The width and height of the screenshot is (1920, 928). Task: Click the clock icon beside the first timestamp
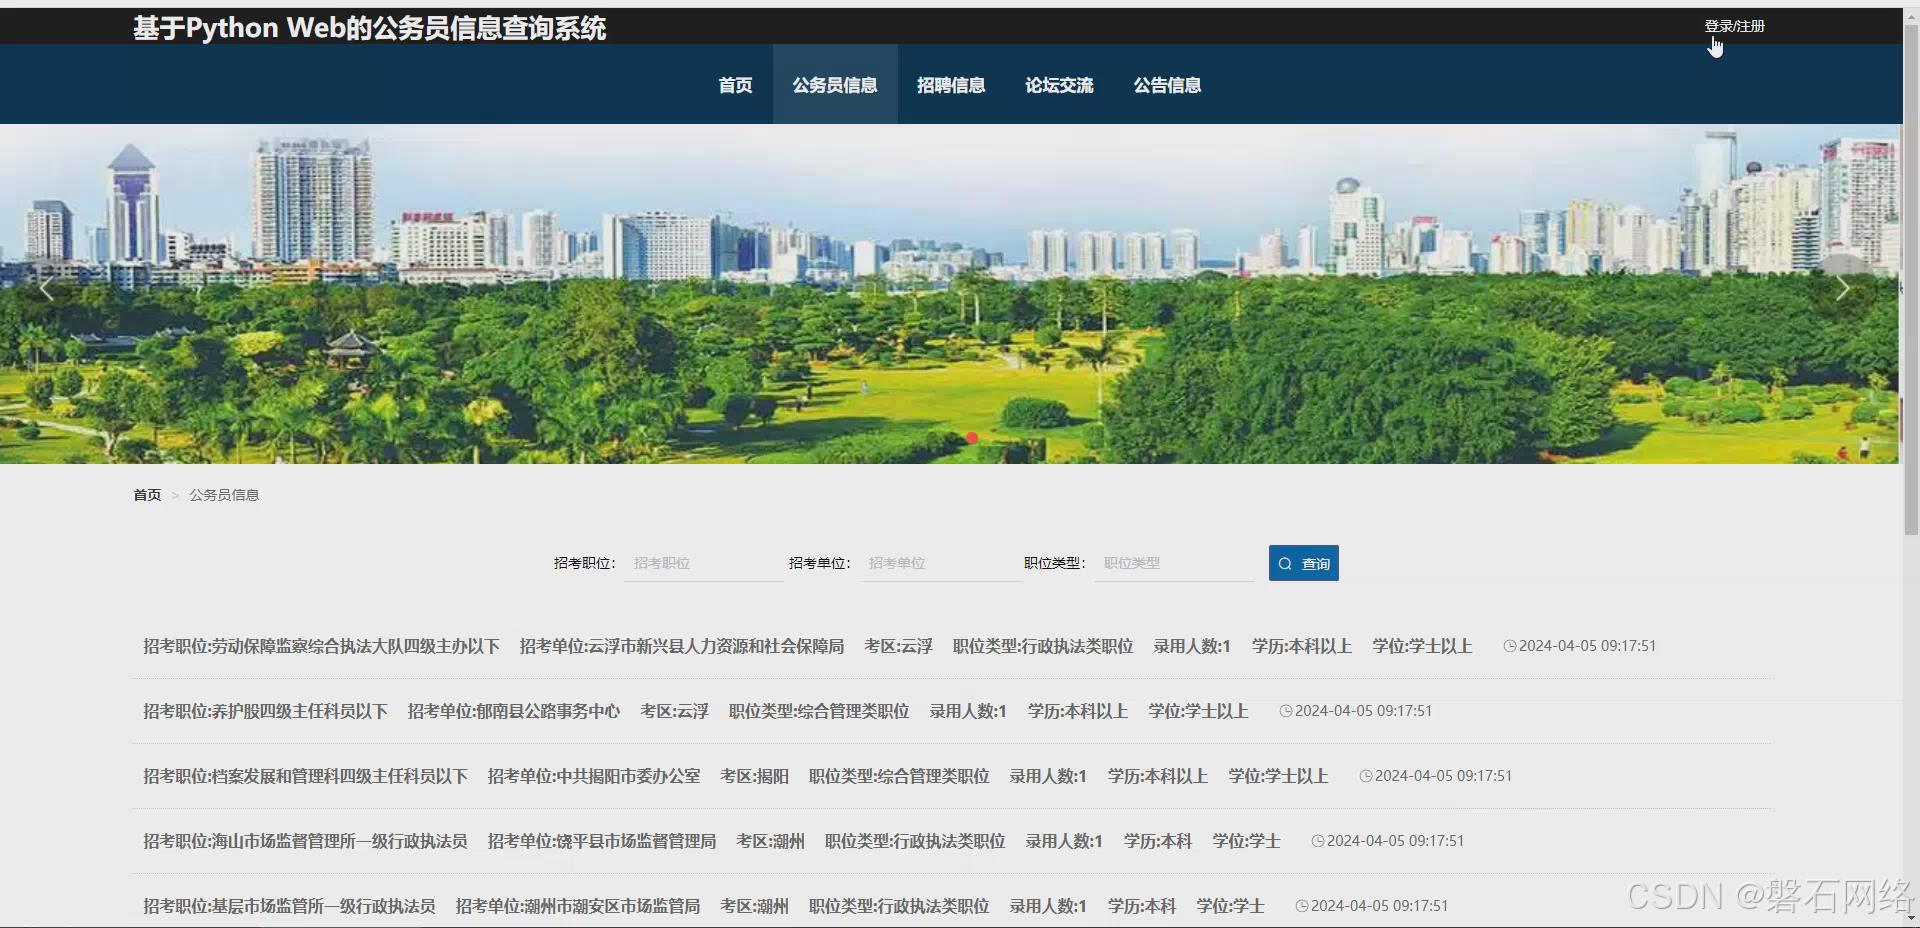coord(1509,645)
